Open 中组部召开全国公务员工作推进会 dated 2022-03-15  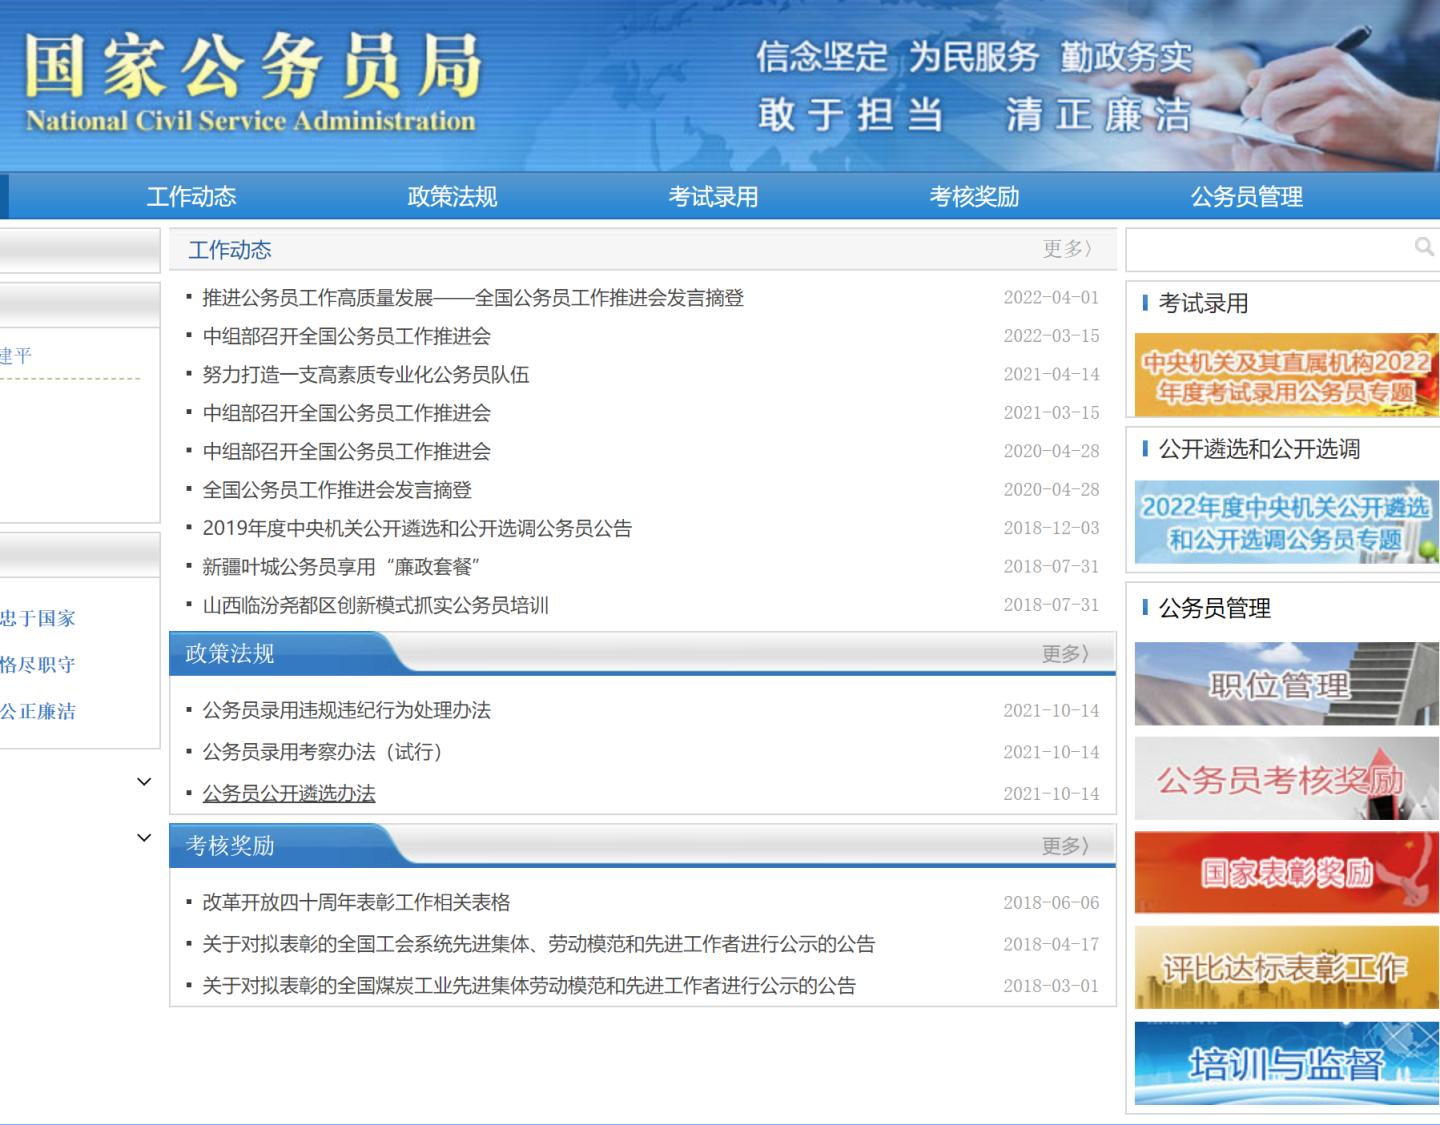pyautogui.click(x=346, y=336)
